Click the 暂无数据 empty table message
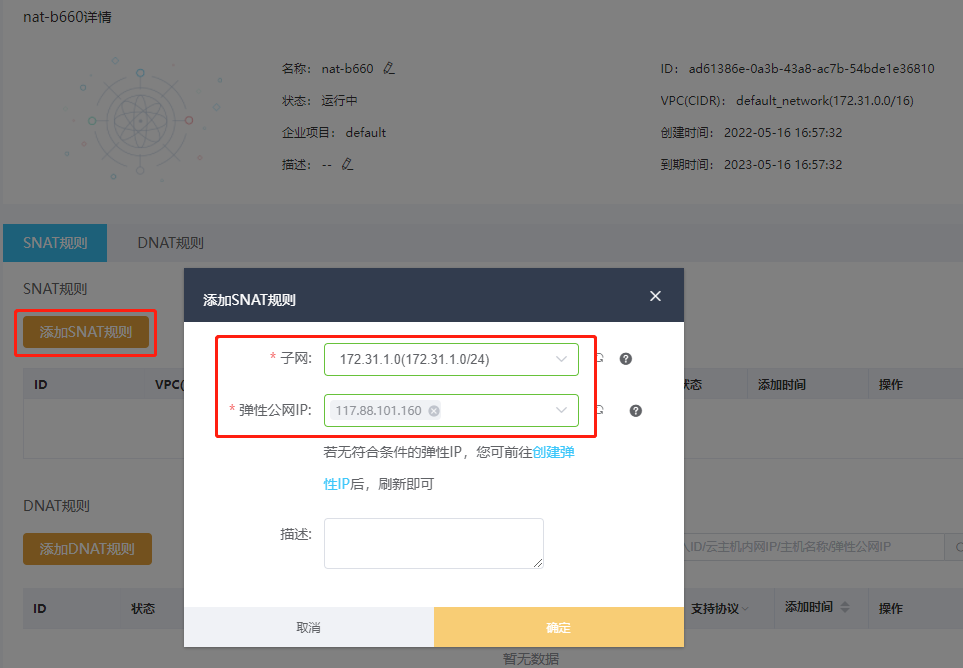The height and width of the screenshot is (668, 963). [x=531, y=659]
